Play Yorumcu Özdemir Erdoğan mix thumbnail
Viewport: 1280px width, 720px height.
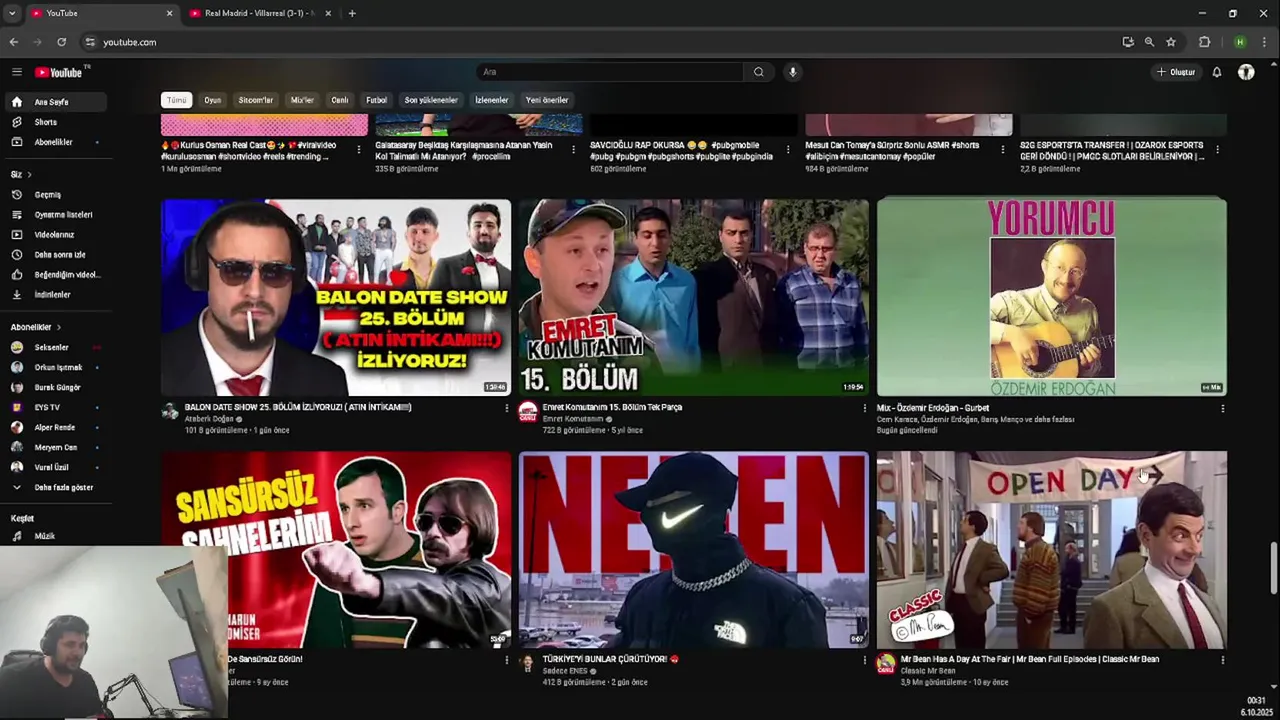click(x=1052, y=297)
